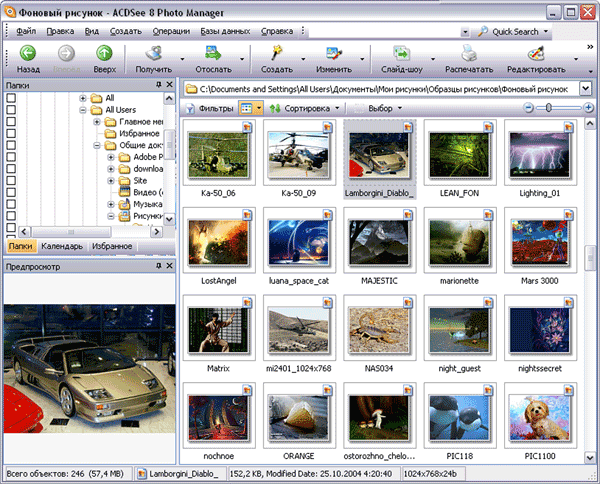
Task: Tick the checkbox beside Музыка row
Action: pos(11,204)
